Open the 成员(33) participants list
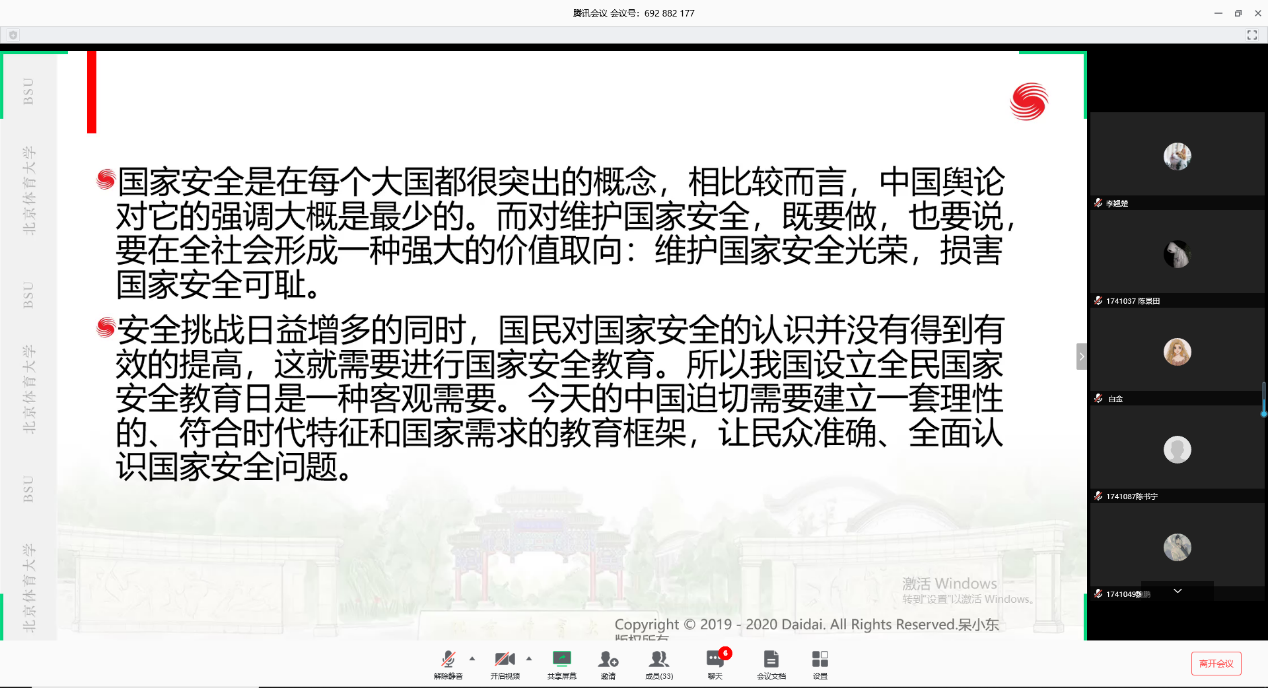This screenshot has height=688, width=1268. coord(660,662)
